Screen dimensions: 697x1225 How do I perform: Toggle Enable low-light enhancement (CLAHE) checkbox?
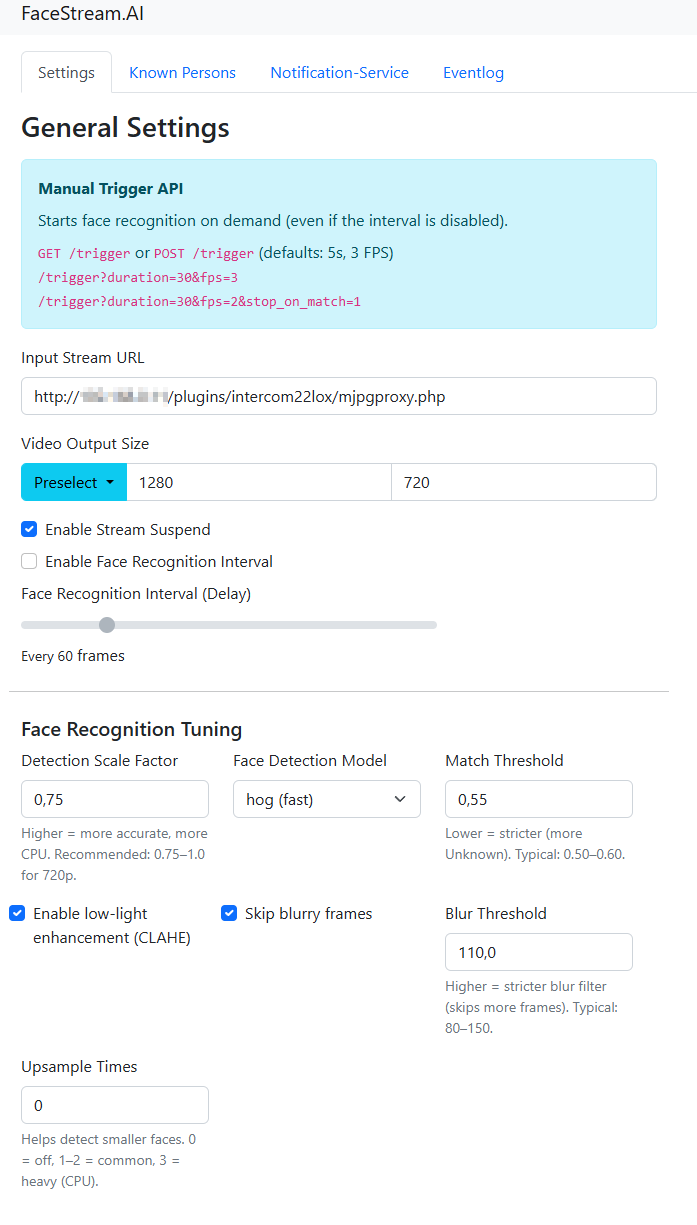pos(17,913)
